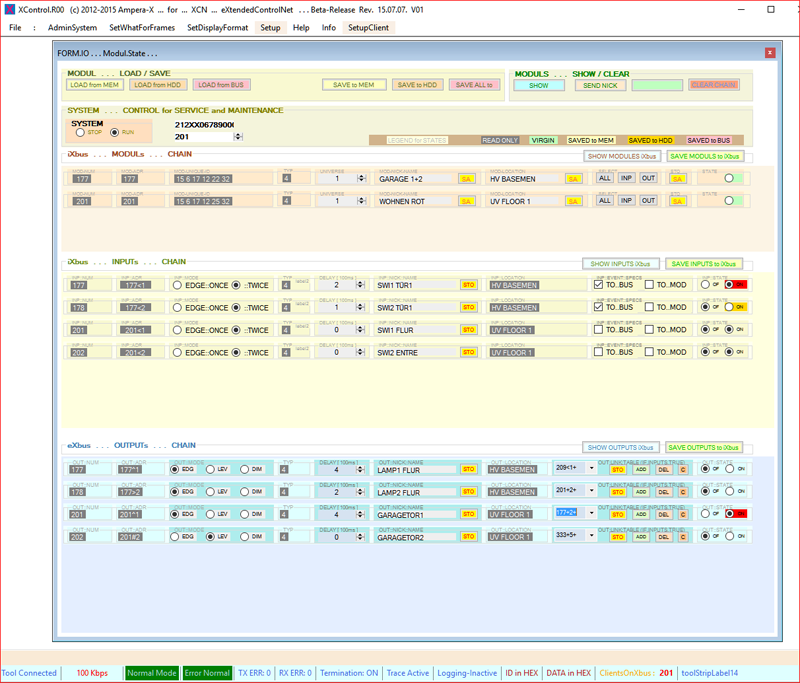Open the SetDisplayFormat menu

(217, 28)
